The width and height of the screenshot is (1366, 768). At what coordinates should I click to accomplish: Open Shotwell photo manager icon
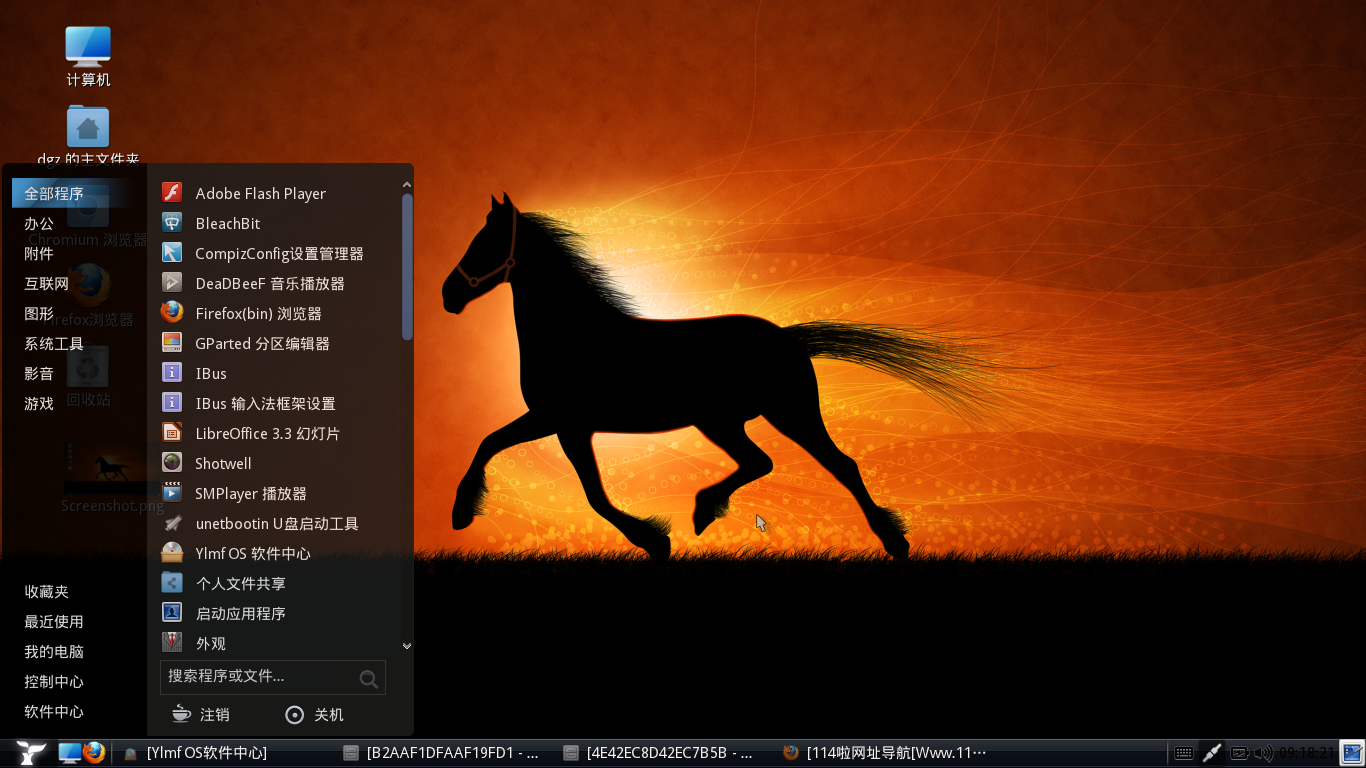tap(172, 463)
